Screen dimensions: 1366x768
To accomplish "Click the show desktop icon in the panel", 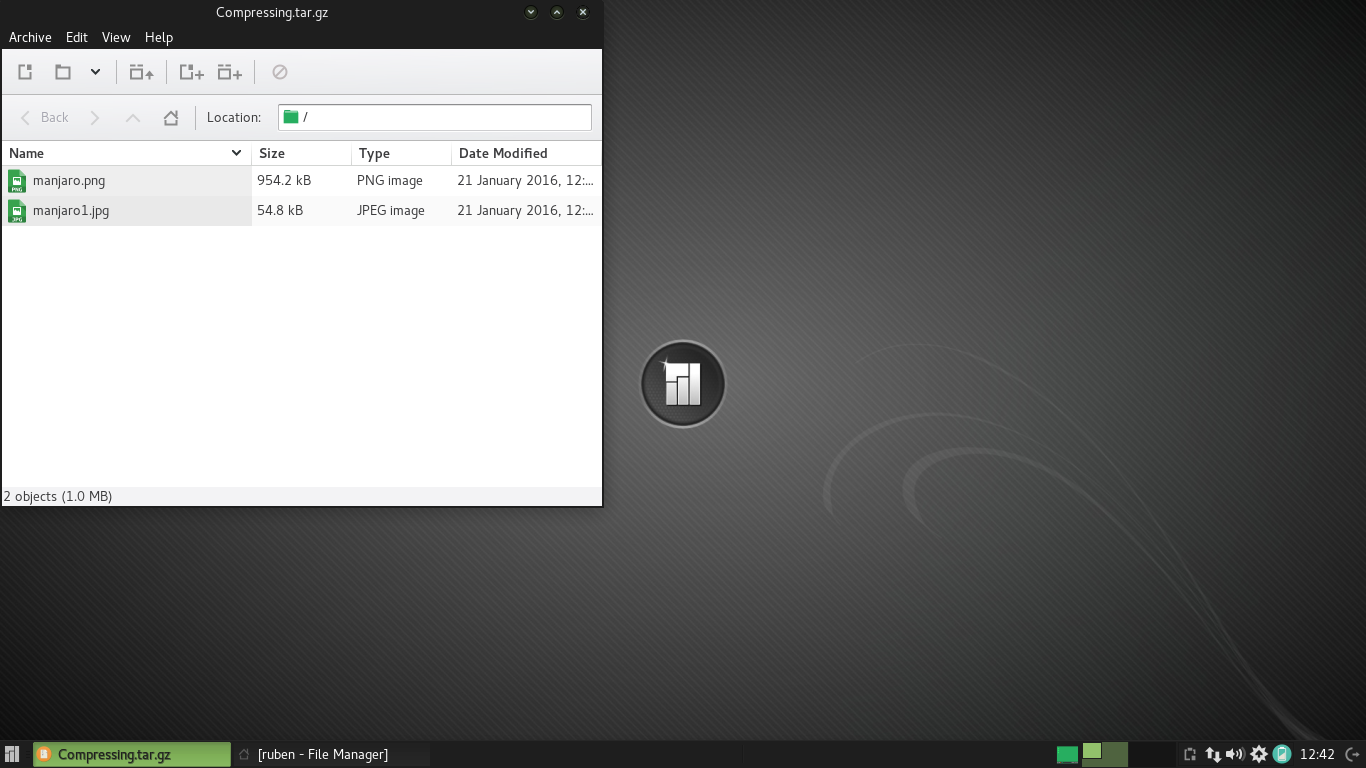I will click(1067, 754).
